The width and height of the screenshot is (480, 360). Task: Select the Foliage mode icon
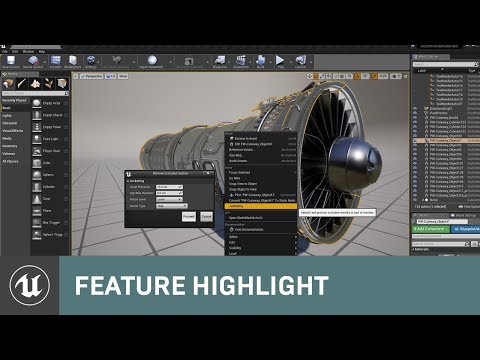pos(49,83)
